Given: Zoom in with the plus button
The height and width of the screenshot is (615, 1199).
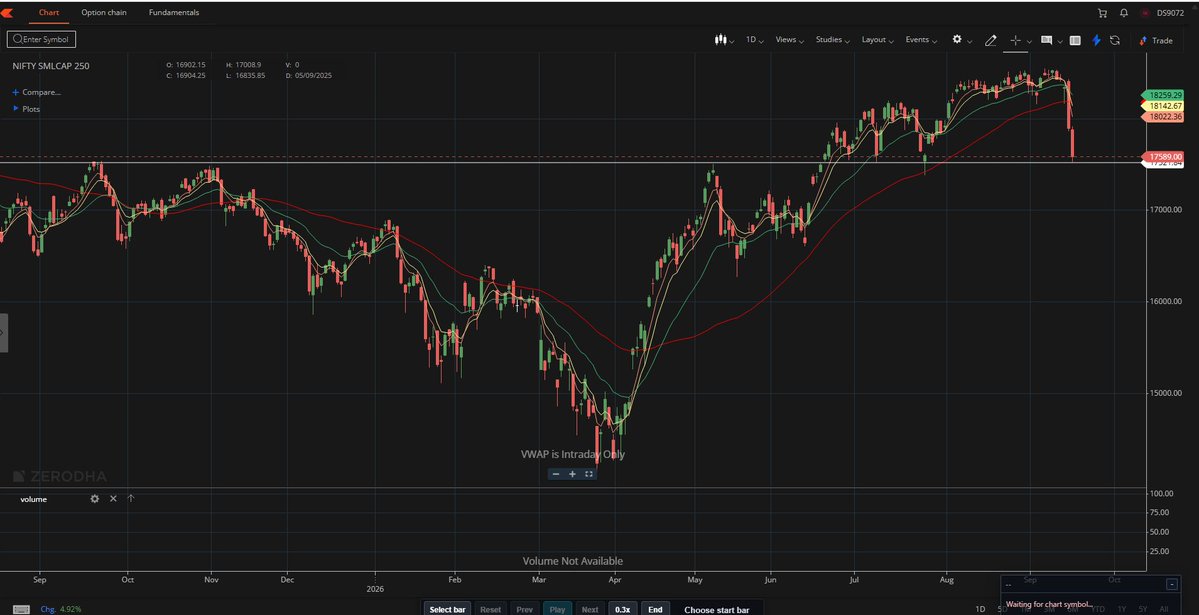Looking at the screenshot, I should pos(572,474).
